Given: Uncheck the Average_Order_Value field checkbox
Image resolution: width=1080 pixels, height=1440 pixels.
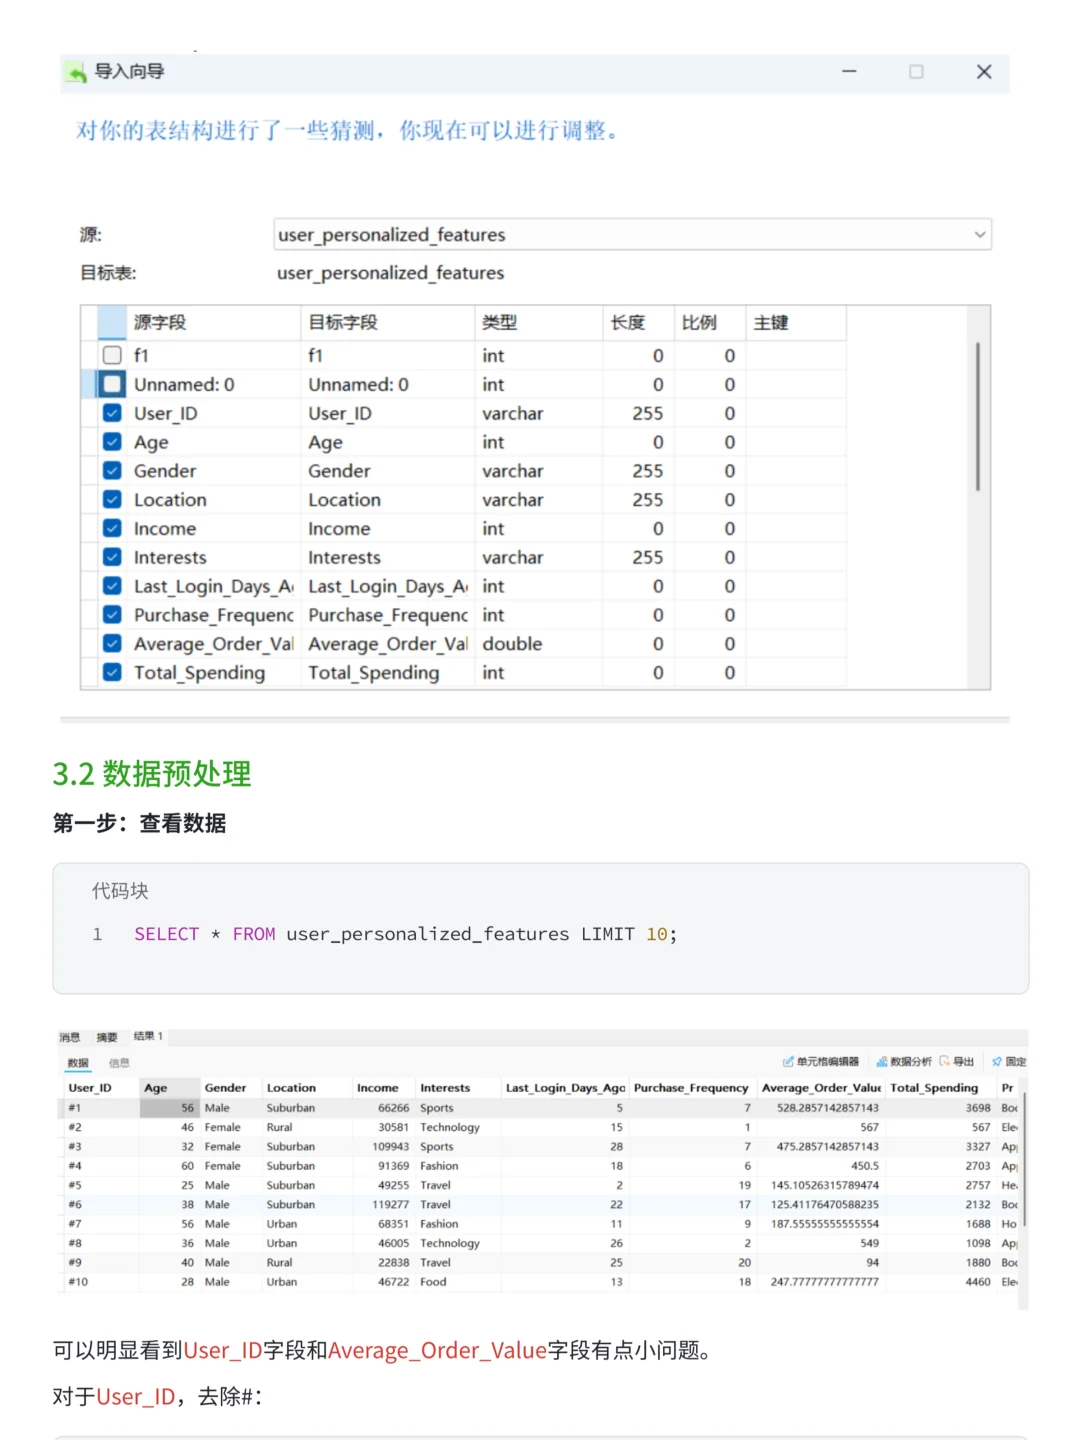Looking at the screenshot, I should click(112, 644).
